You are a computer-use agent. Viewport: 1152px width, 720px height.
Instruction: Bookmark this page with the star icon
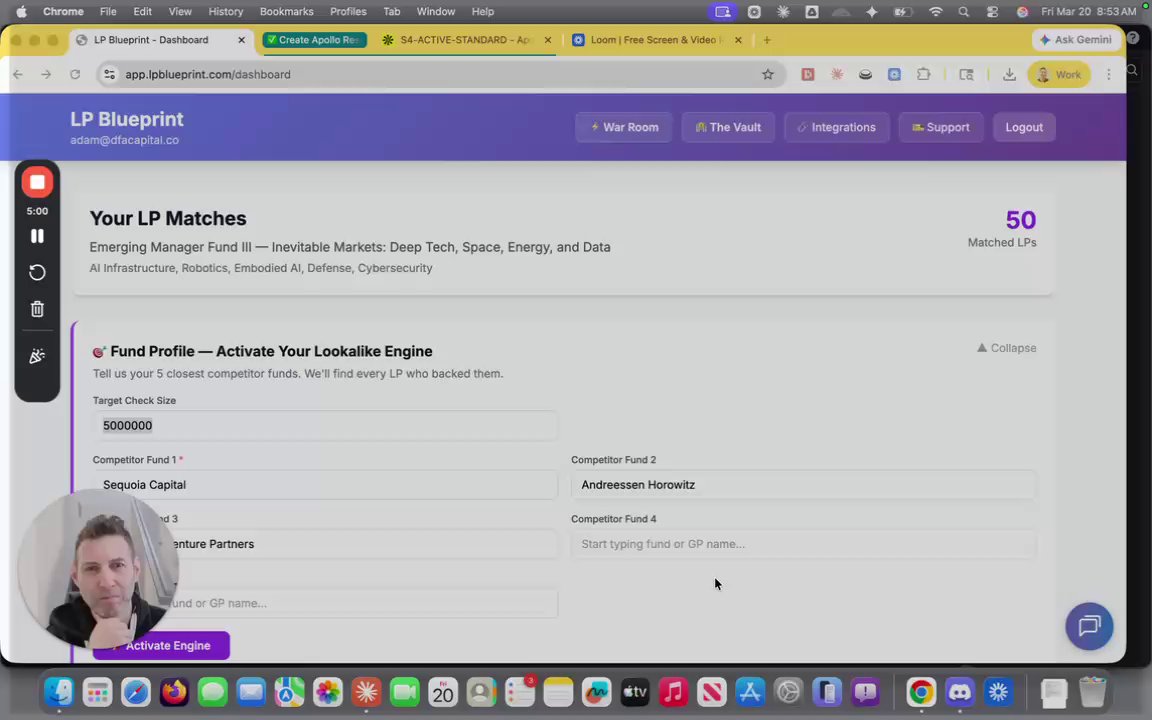(x=768, y=74)
